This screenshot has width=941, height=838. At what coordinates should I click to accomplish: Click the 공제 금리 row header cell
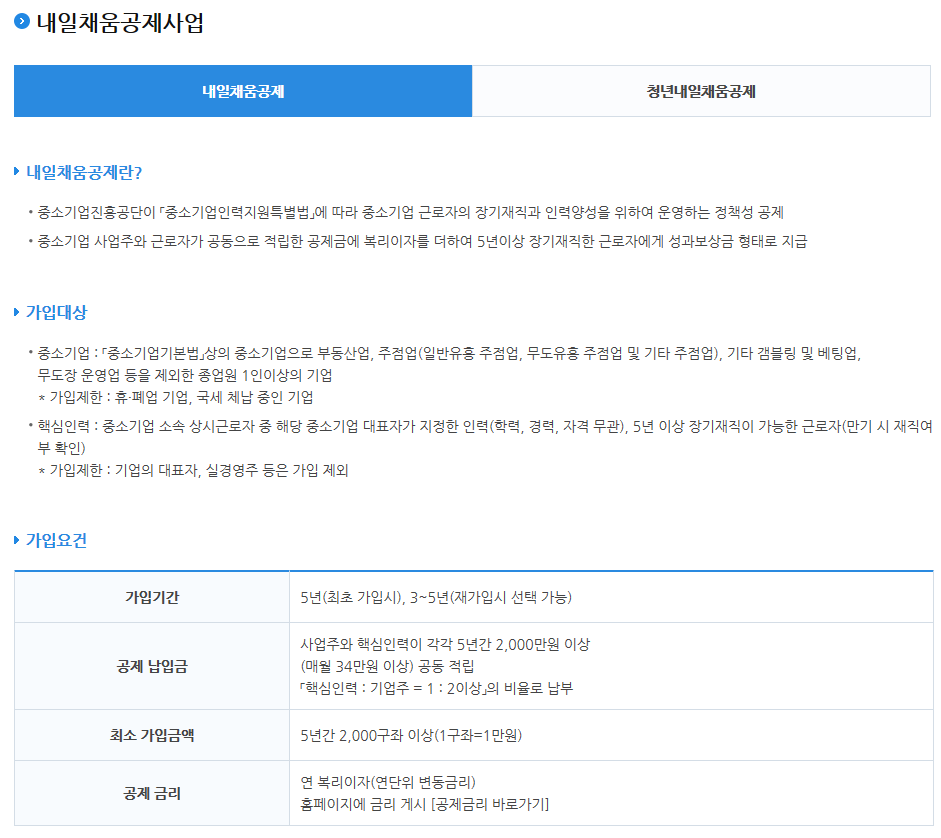pos(152,794)
